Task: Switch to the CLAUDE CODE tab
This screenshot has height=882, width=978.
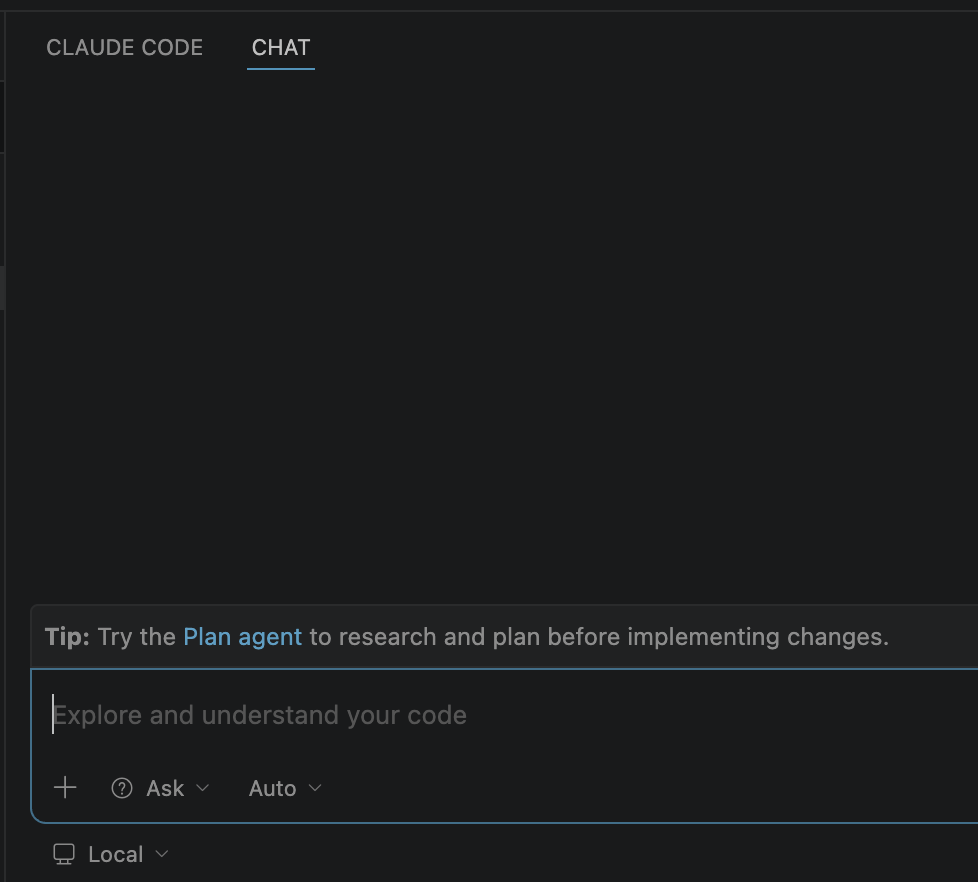Action: (x=125, y=47)
